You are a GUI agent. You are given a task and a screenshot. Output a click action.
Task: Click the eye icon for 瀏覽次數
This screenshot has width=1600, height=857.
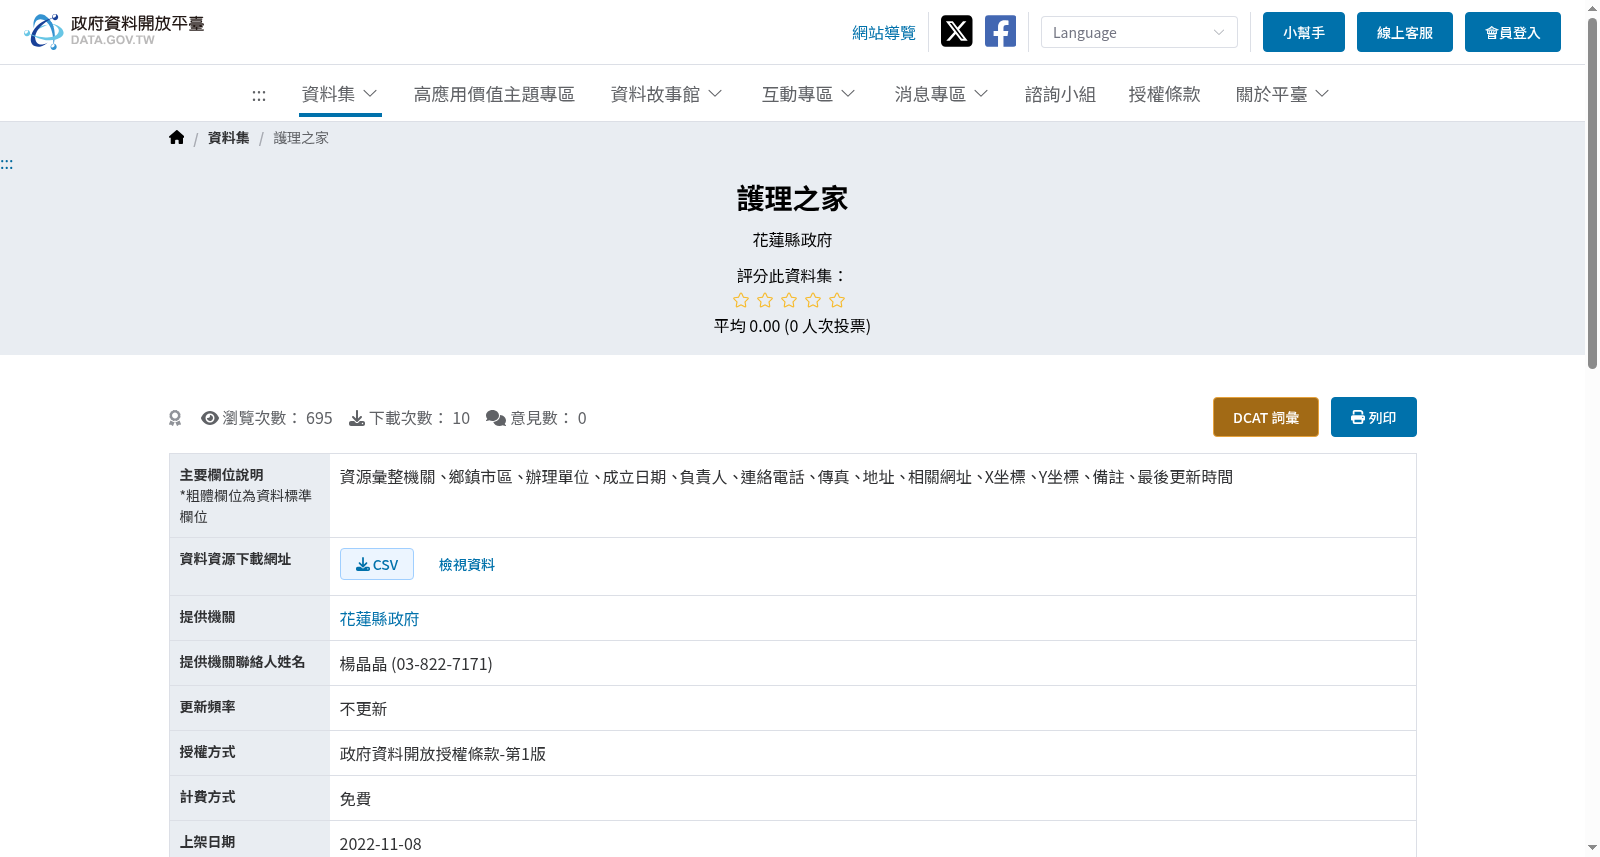(x=210, y=418)
